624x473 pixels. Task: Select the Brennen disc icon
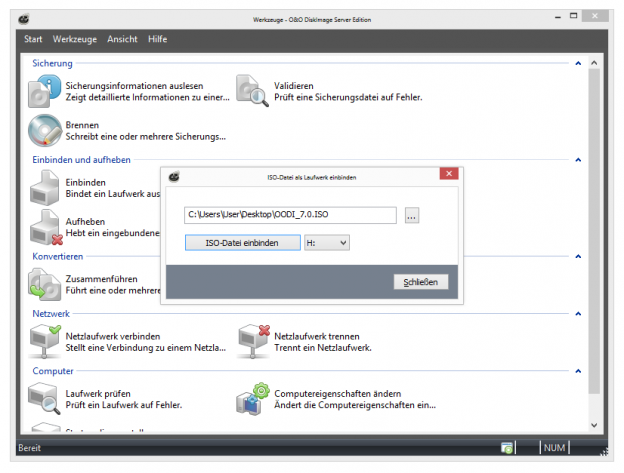click(x=44, y=130)
